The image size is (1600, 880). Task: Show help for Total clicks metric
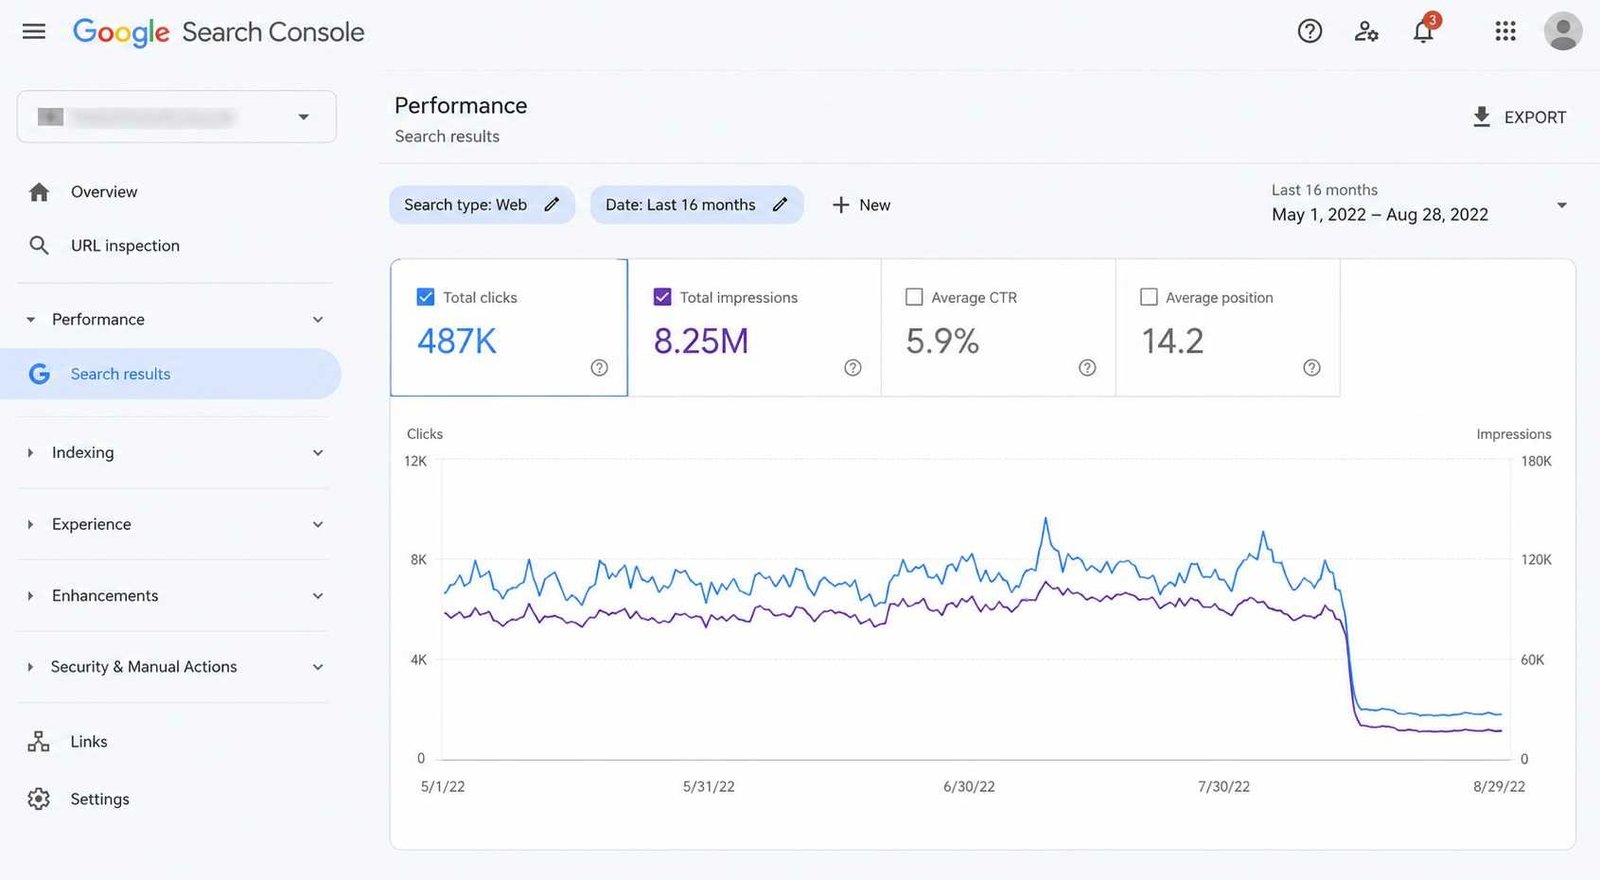[x=599, y=368]
